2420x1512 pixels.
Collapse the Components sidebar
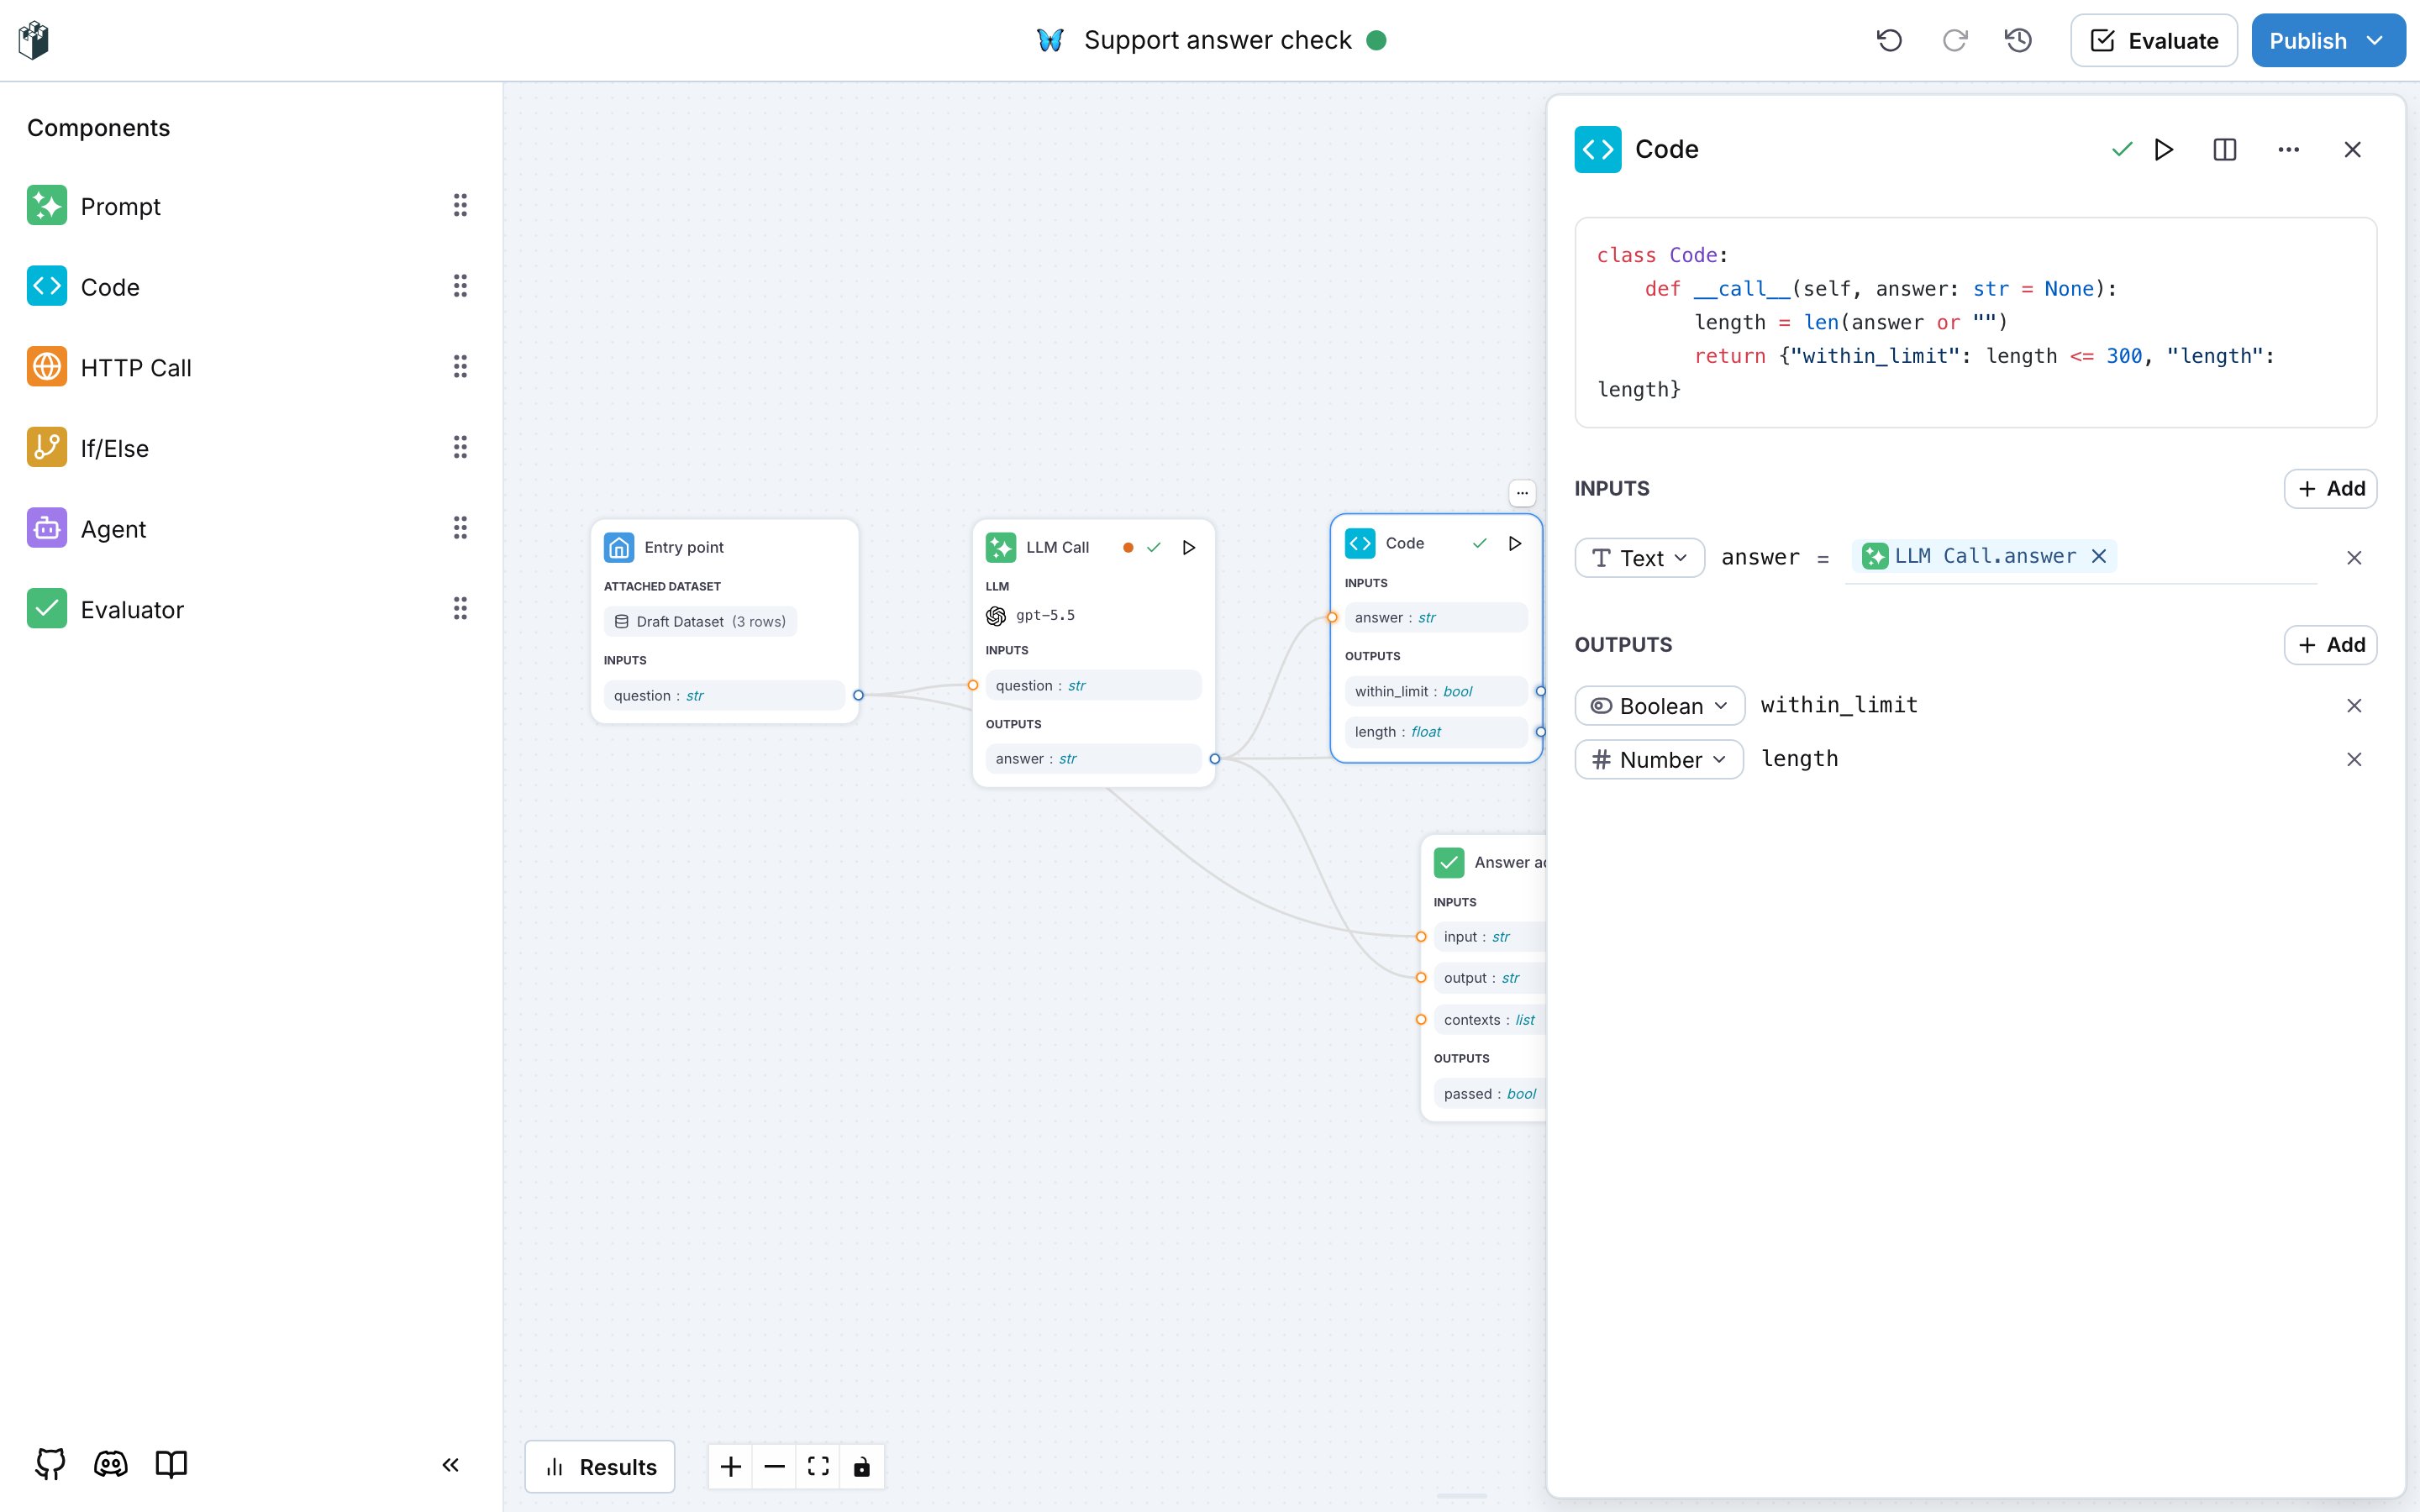pos(450,1465)
